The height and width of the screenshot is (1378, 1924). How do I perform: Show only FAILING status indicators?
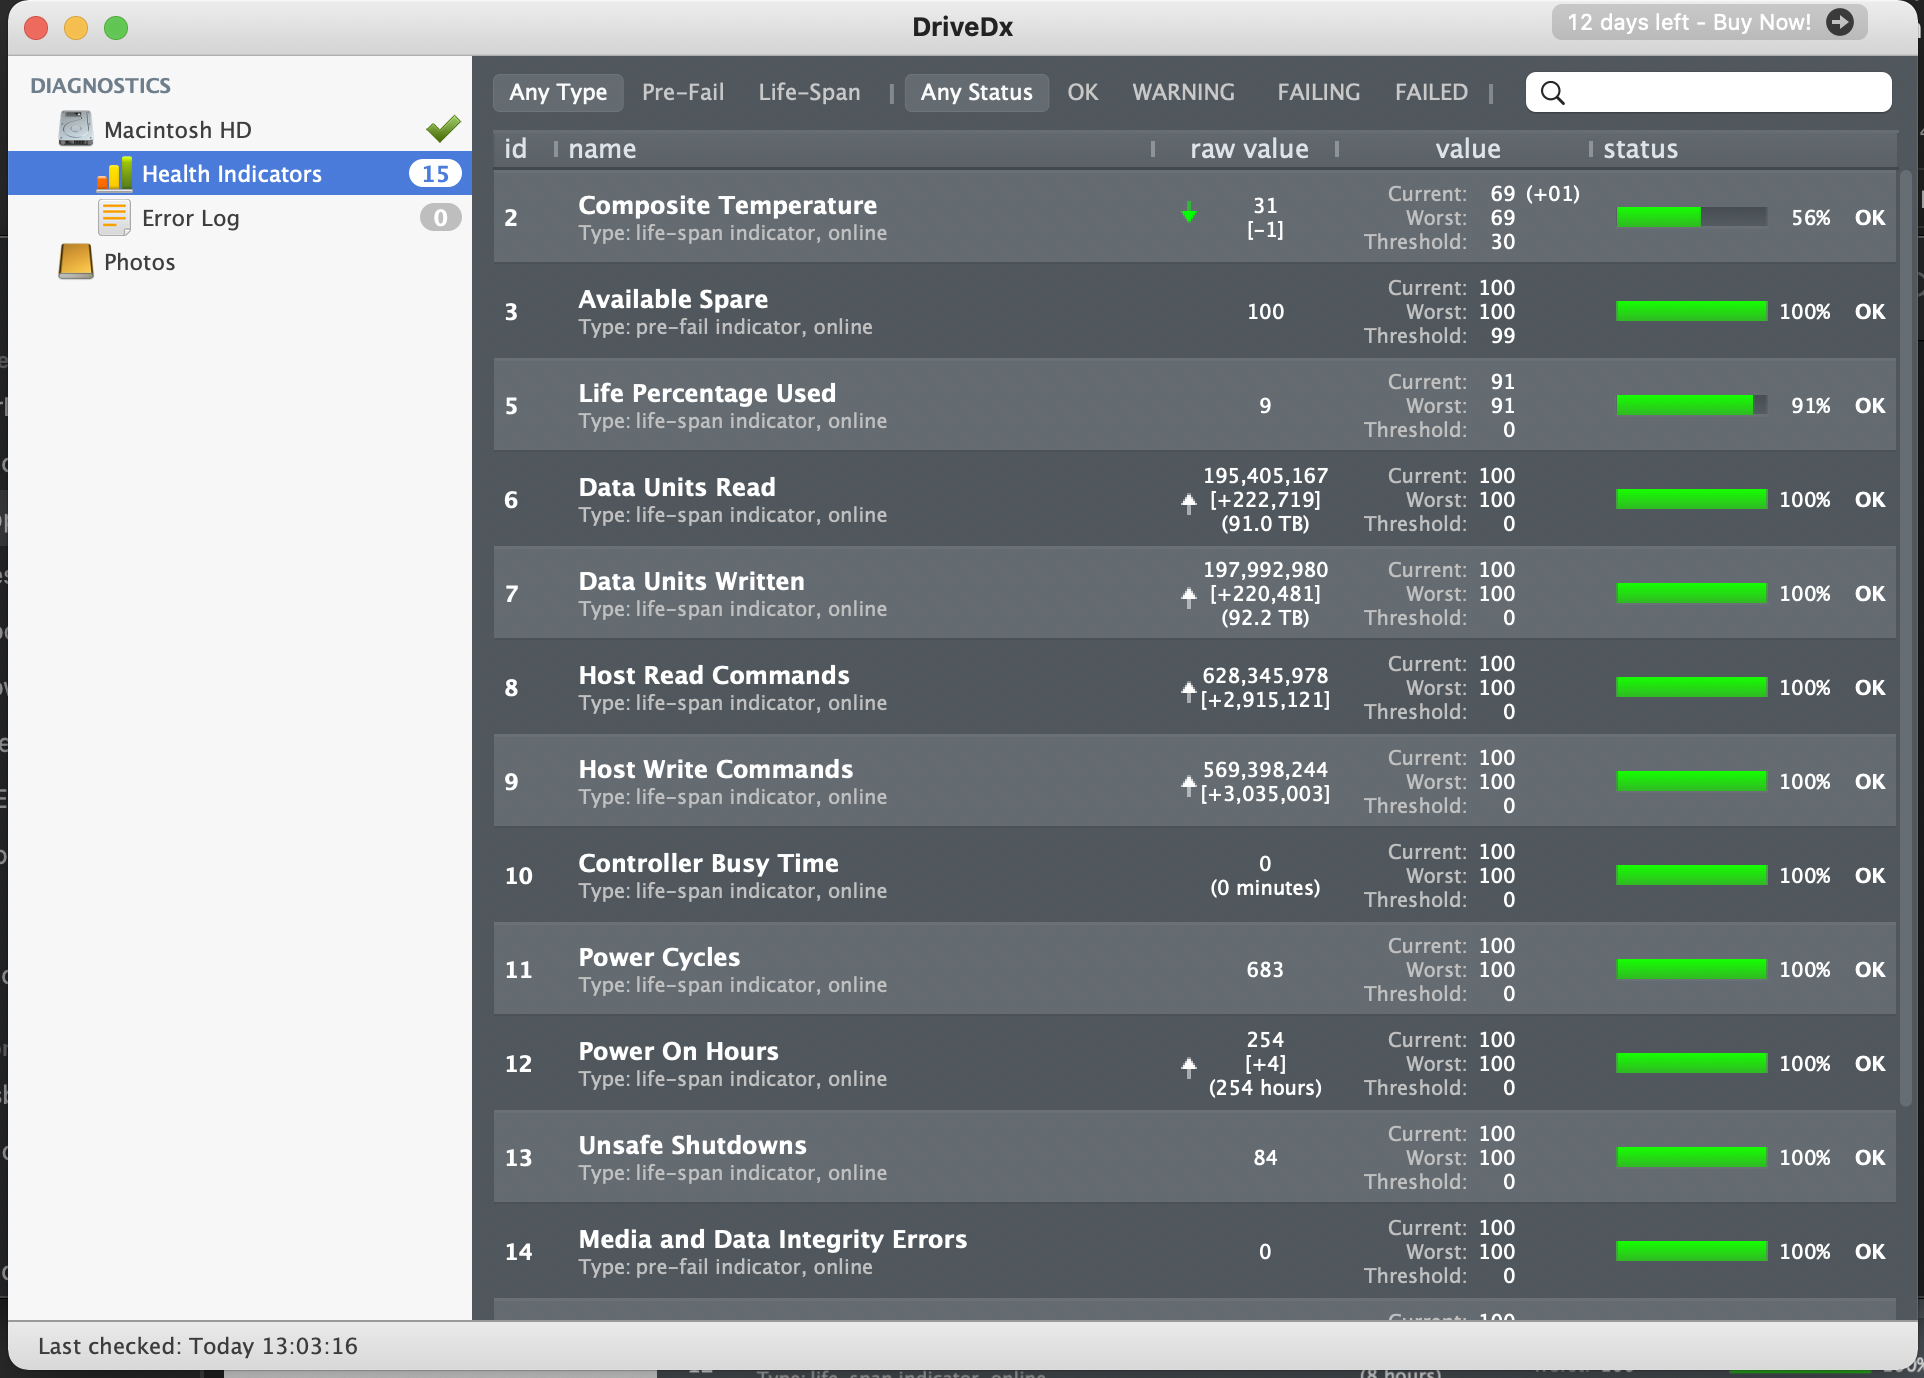click(1318, 92)
